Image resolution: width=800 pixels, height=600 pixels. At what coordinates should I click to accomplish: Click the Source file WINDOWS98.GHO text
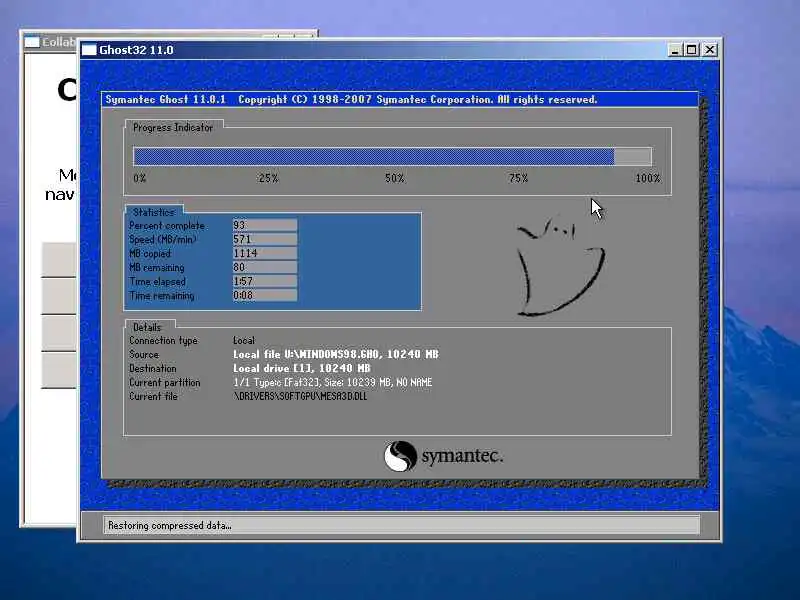pos(336,354)
